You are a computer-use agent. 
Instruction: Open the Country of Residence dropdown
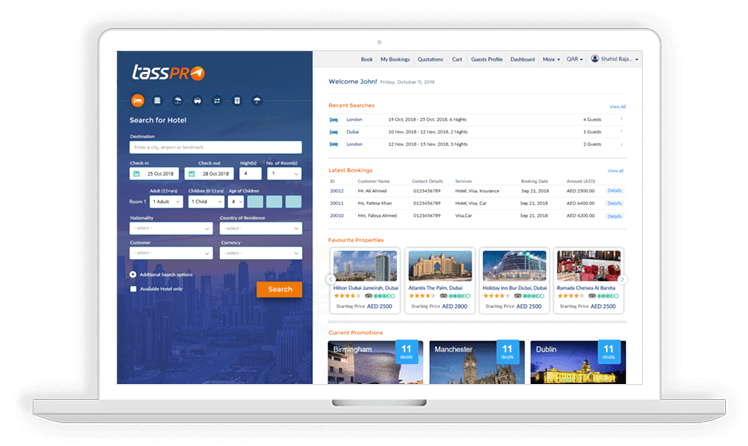click(x=260, y=228)
